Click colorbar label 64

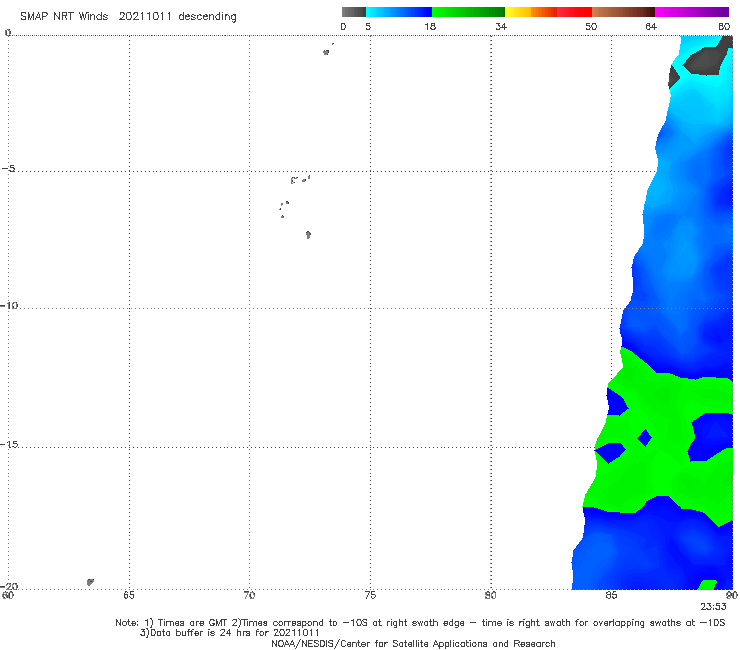(x=651, y=26)
